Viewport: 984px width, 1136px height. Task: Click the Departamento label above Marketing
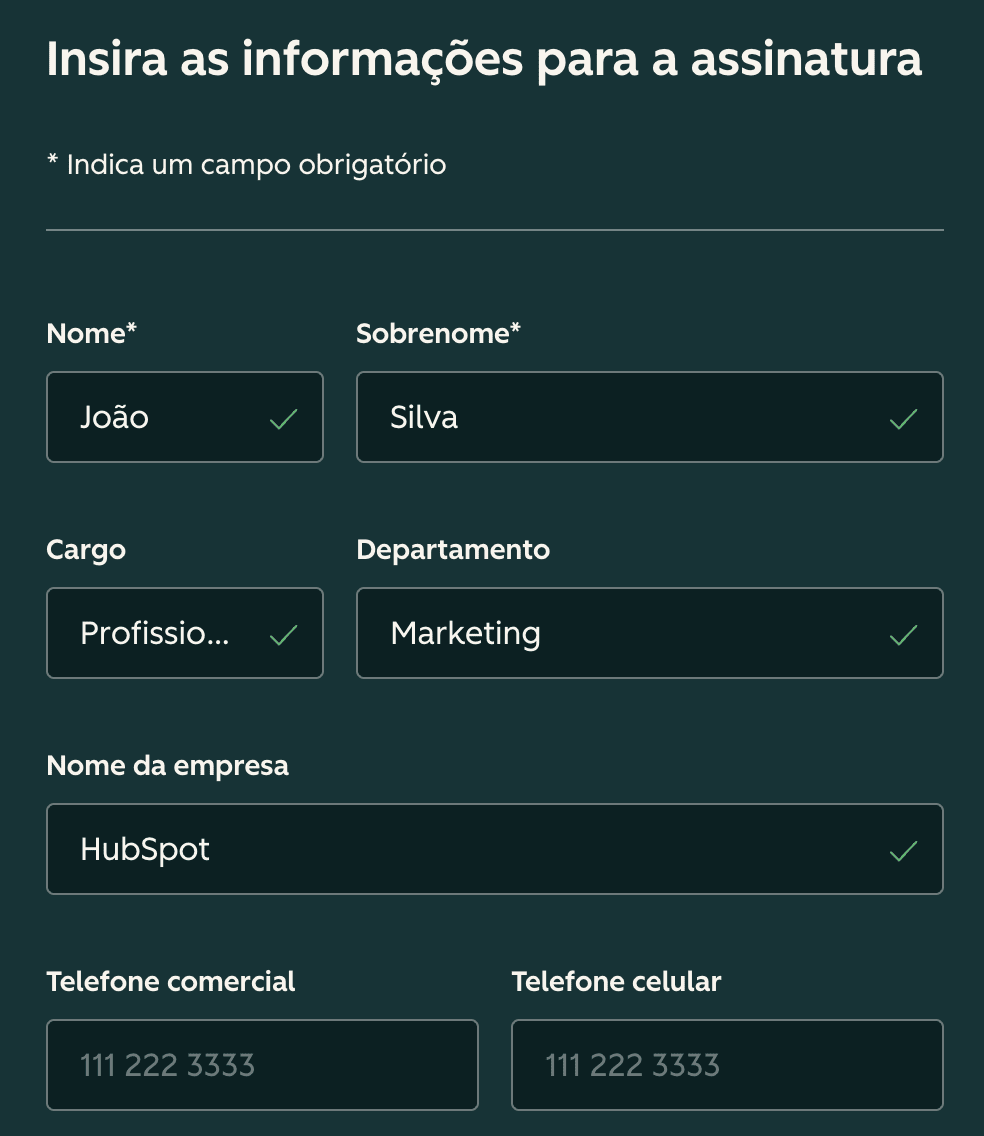pyautogui.click(x=453, y=549)
